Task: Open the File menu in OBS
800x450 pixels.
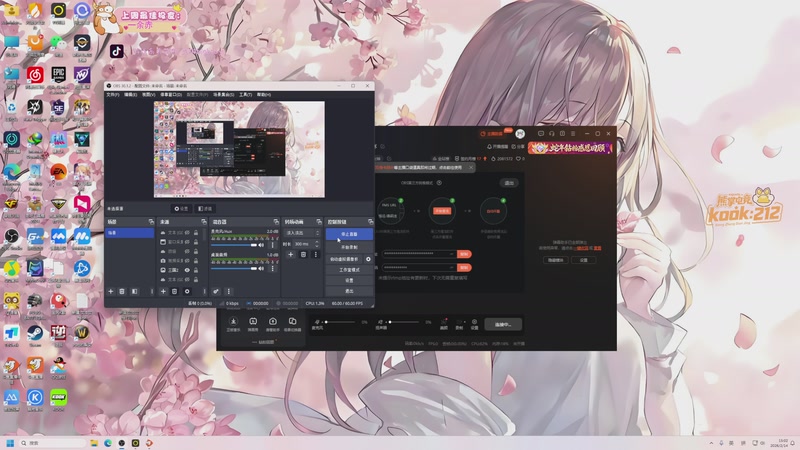Action: click(x=113, y=95)
